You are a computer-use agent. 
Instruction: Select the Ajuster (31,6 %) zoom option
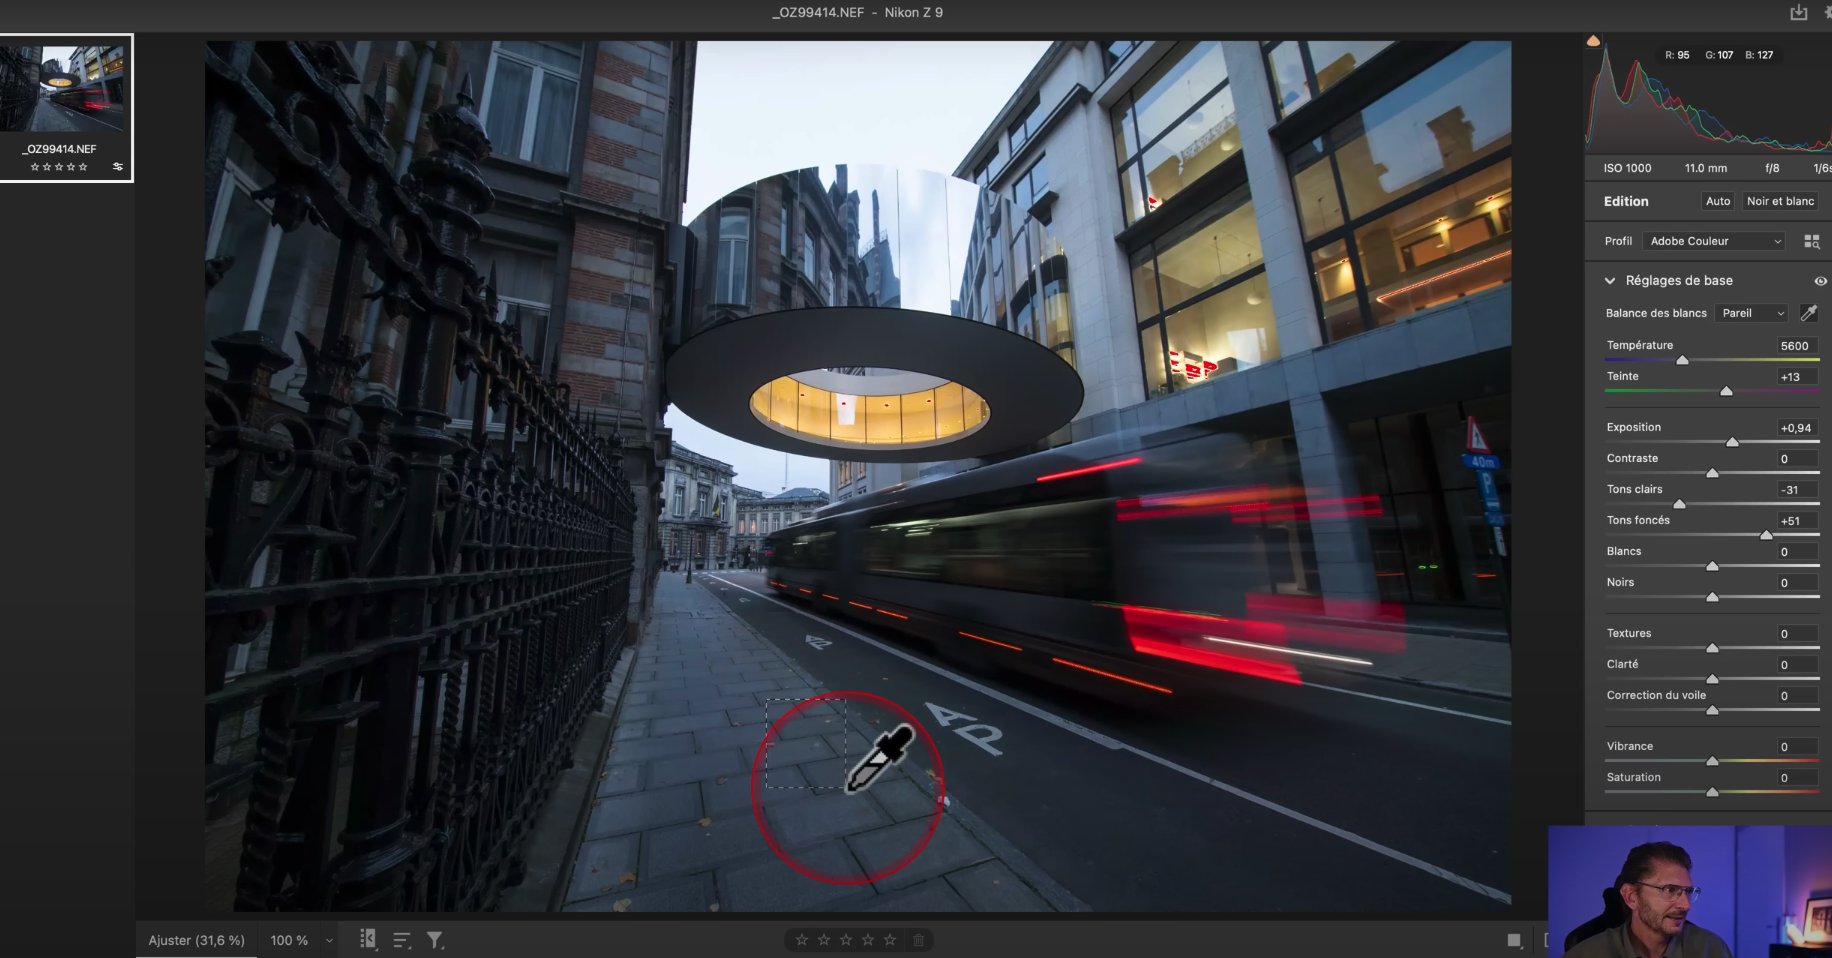(196, 940)
